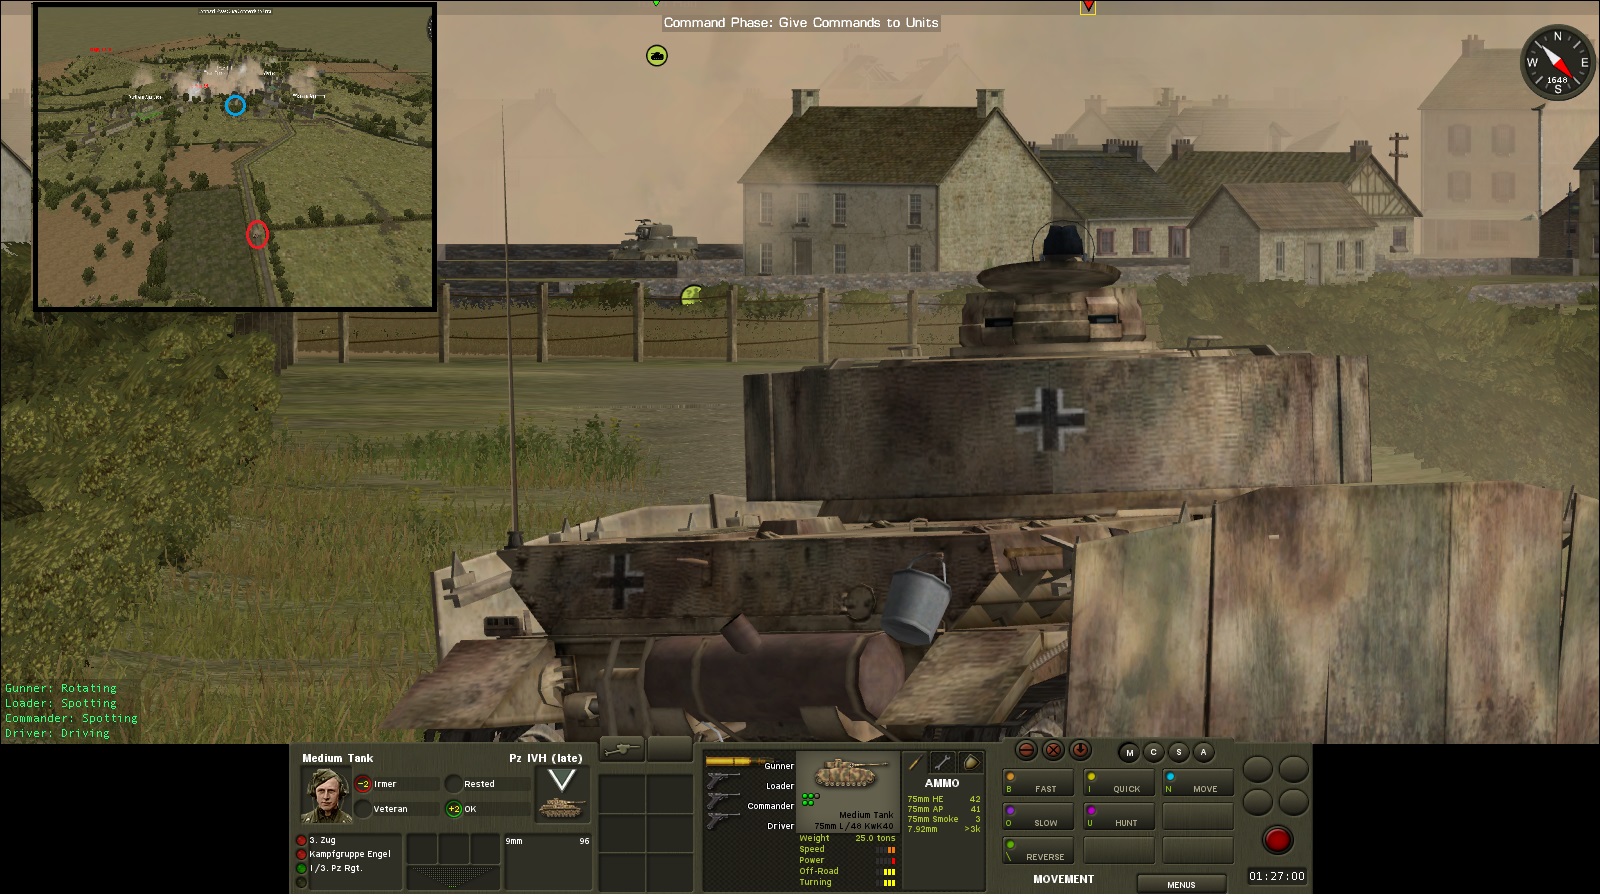Issue the REVERSE movement order
1600x896 pixels.
coord(1038,851)
